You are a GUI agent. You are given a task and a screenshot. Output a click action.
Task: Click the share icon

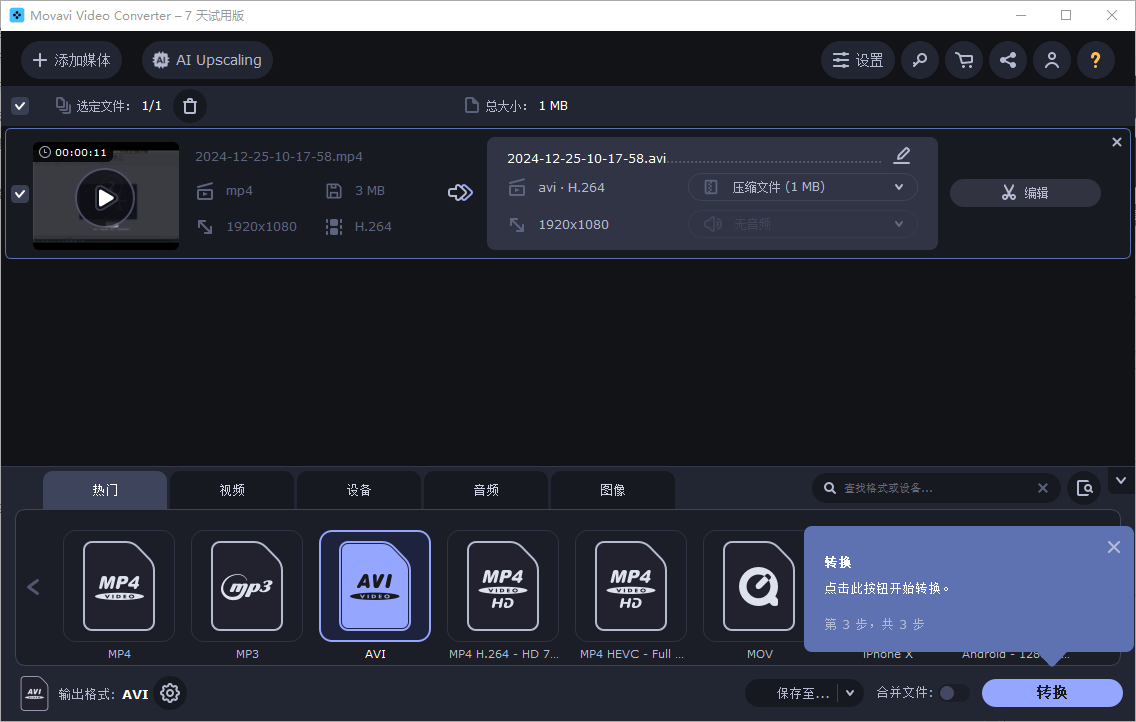(1007, 60)
